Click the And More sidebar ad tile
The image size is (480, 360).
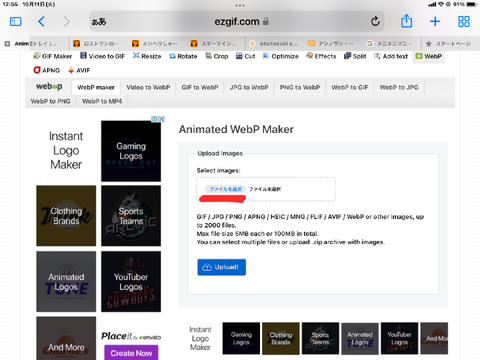(66, 338)
